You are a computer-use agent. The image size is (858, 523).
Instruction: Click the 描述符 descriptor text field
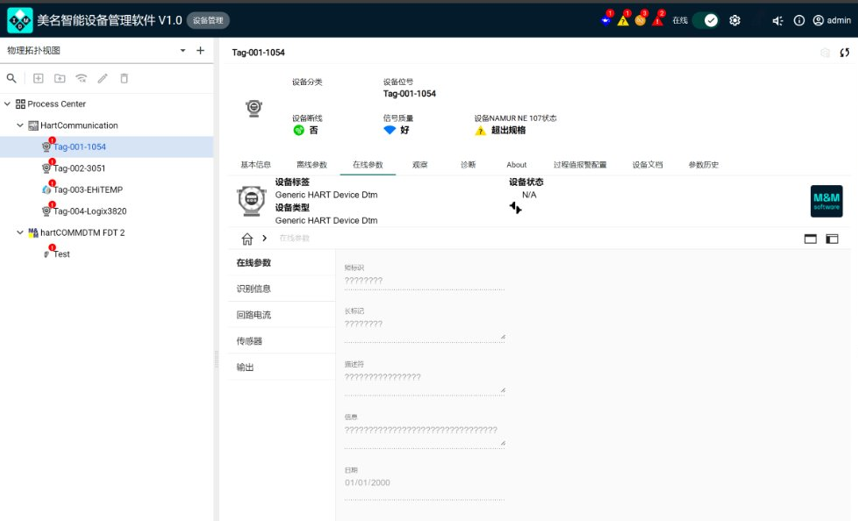[x=423, y=378]
